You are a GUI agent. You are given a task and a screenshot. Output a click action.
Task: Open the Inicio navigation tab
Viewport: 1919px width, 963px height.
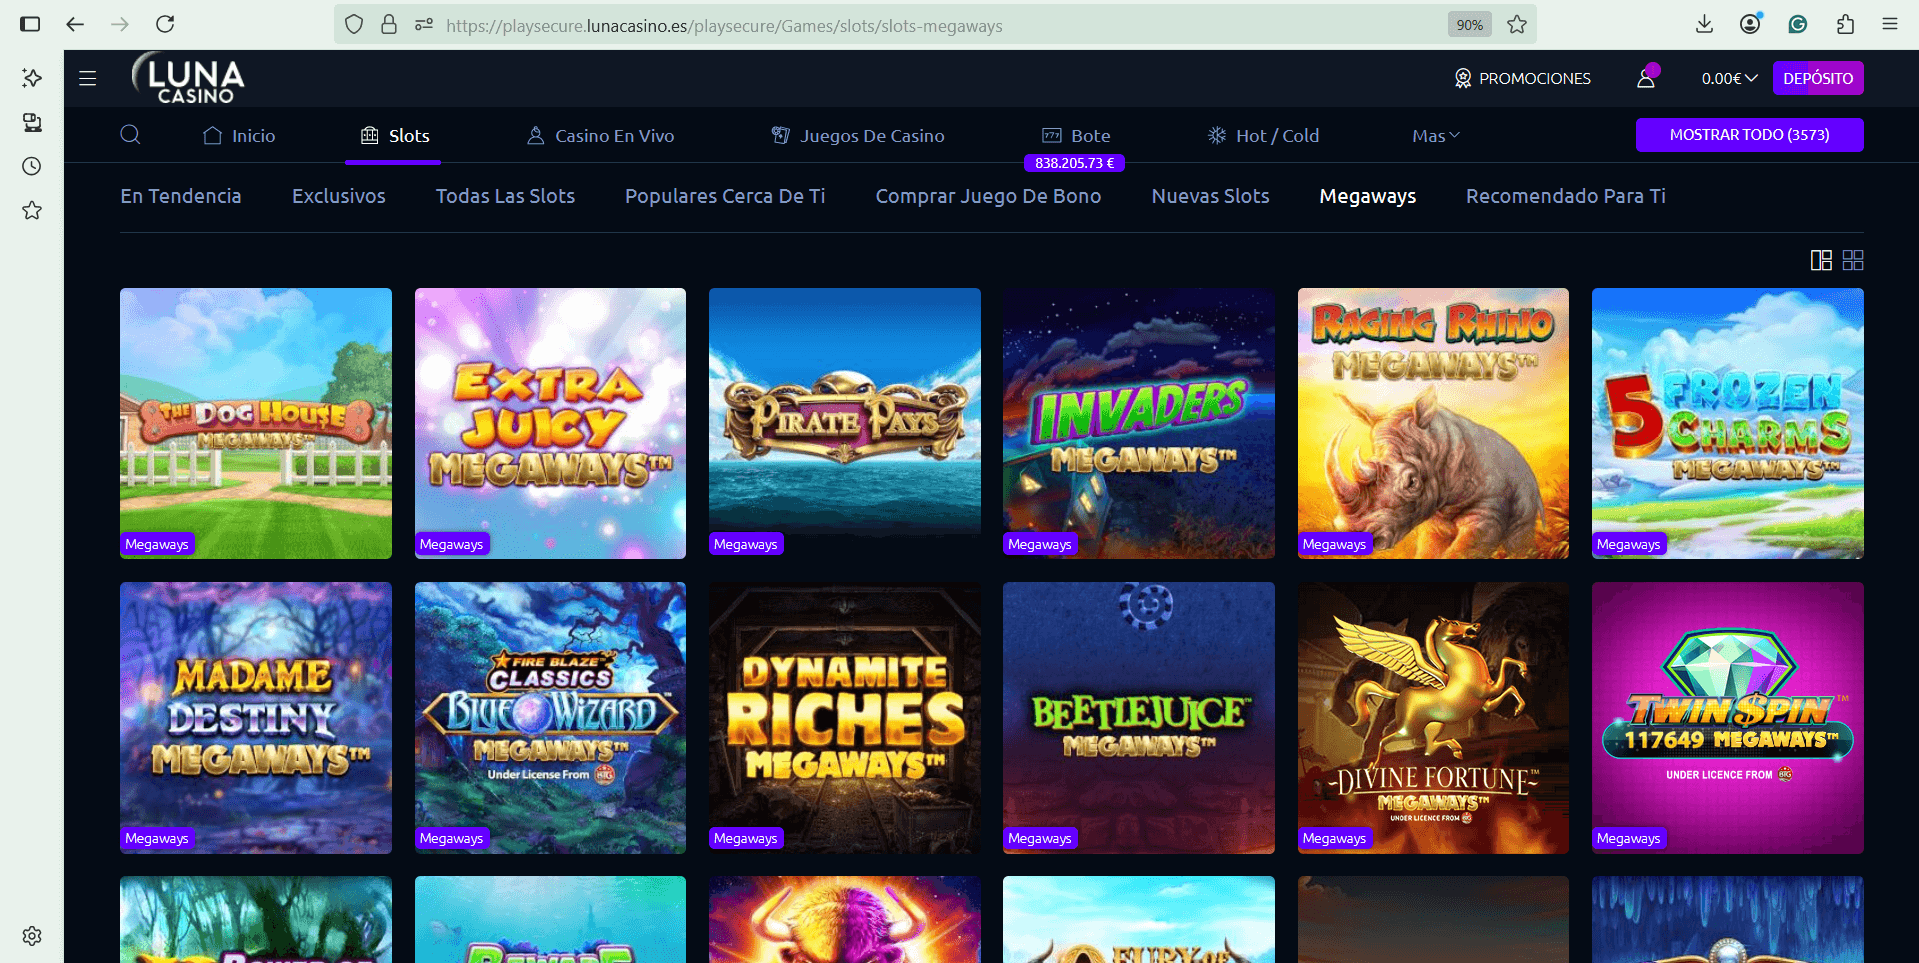point(239,136)
